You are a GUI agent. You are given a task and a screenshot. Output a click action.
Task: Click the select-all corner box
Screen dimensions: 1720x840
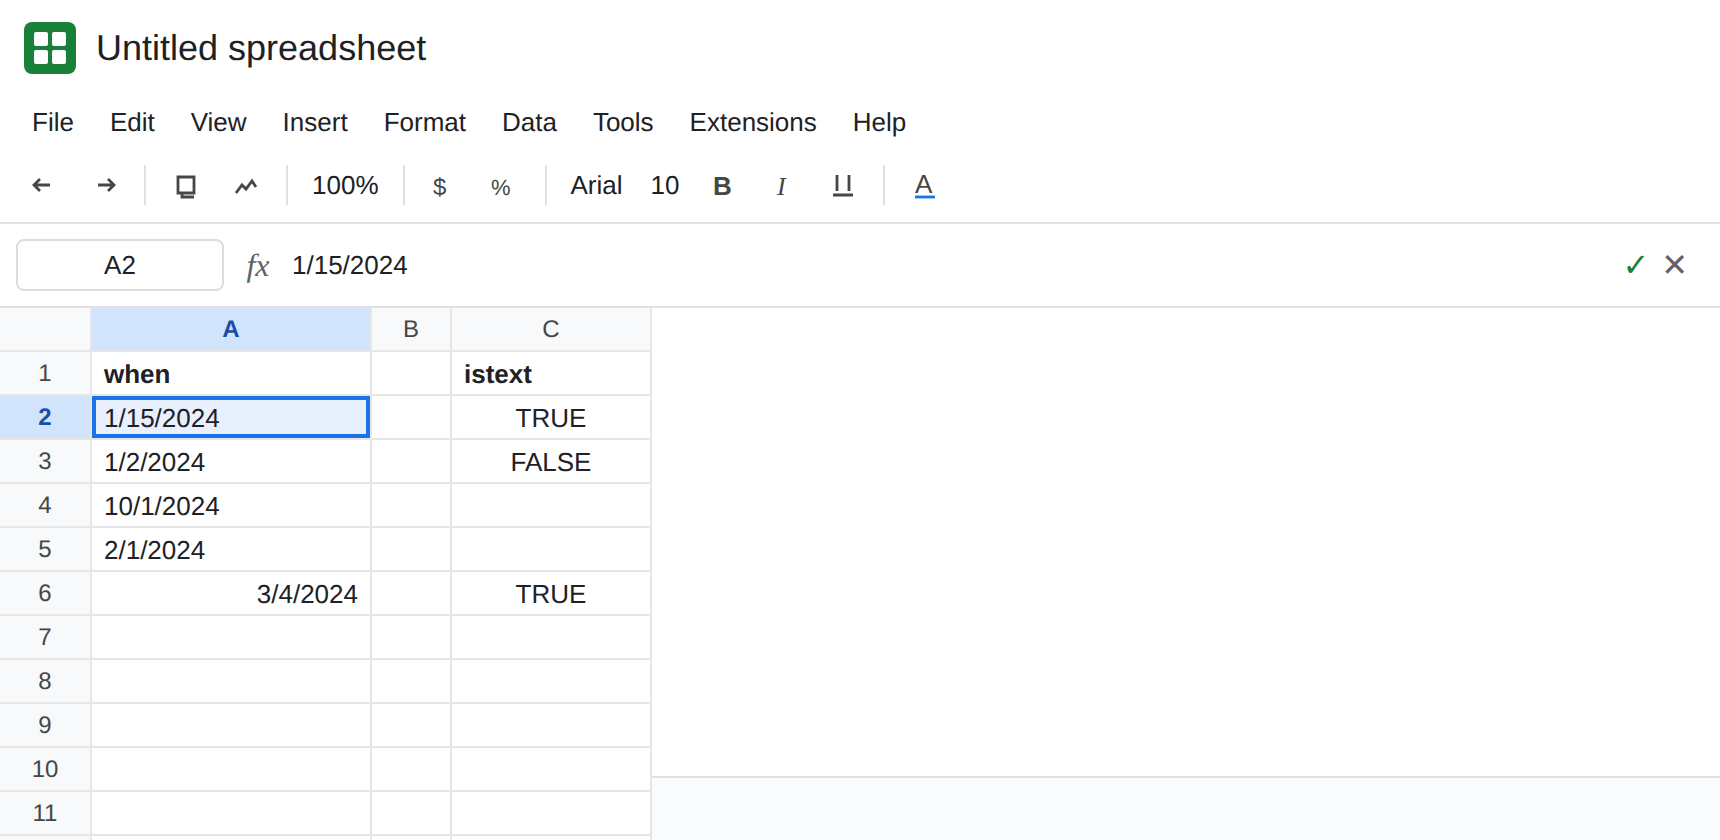click(x=45, y=329)
